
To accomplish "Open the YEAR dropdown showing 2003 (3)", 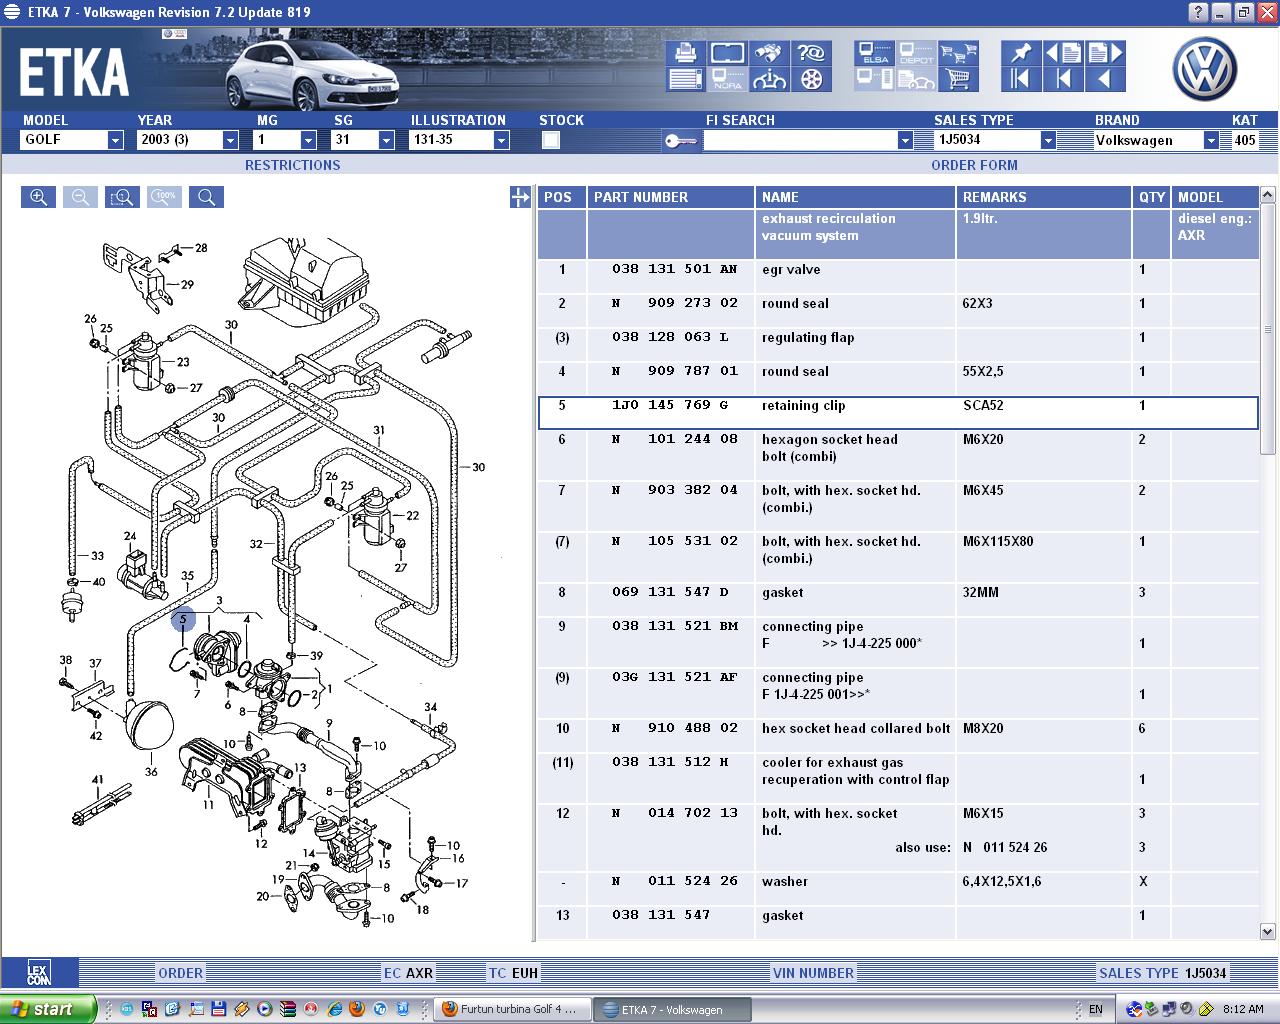I will [230, 140].
